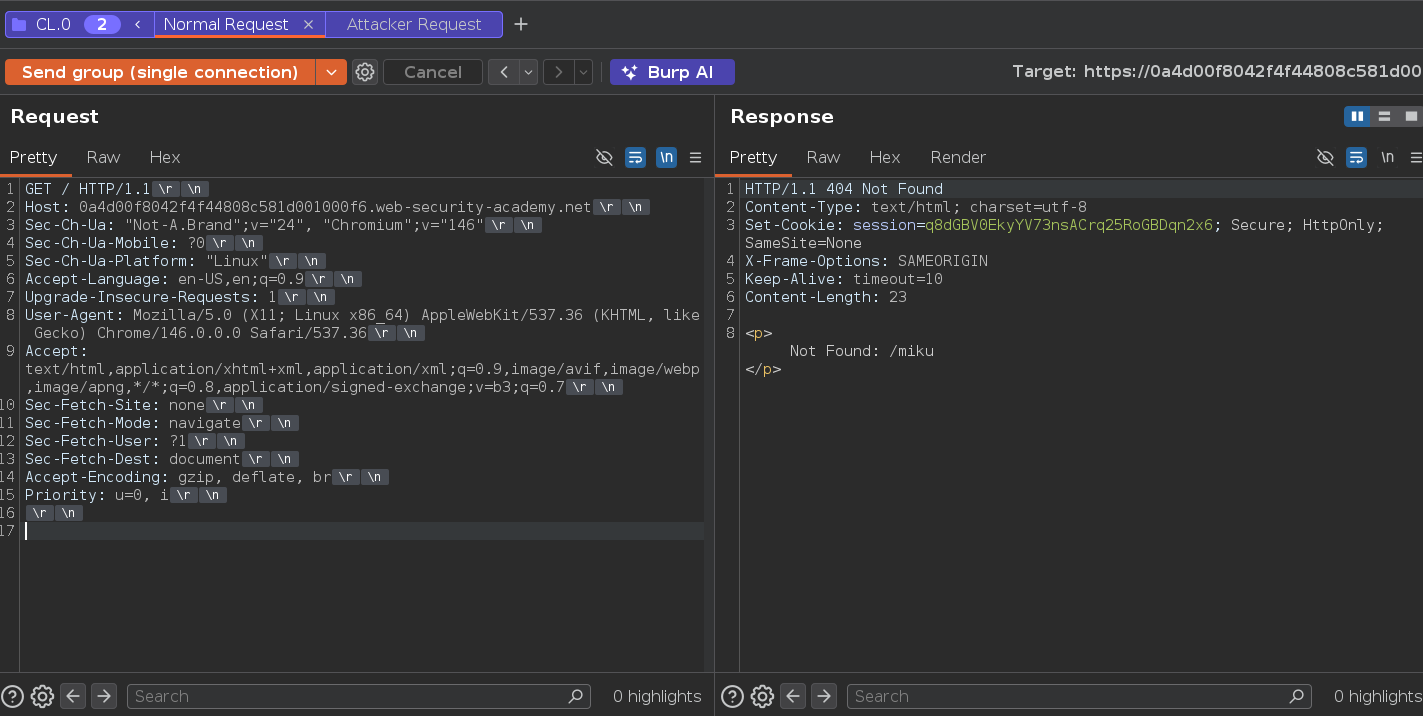Open help for Response search bar
The height and width of the screenshot is (716, 1423).
coord(732,696)
